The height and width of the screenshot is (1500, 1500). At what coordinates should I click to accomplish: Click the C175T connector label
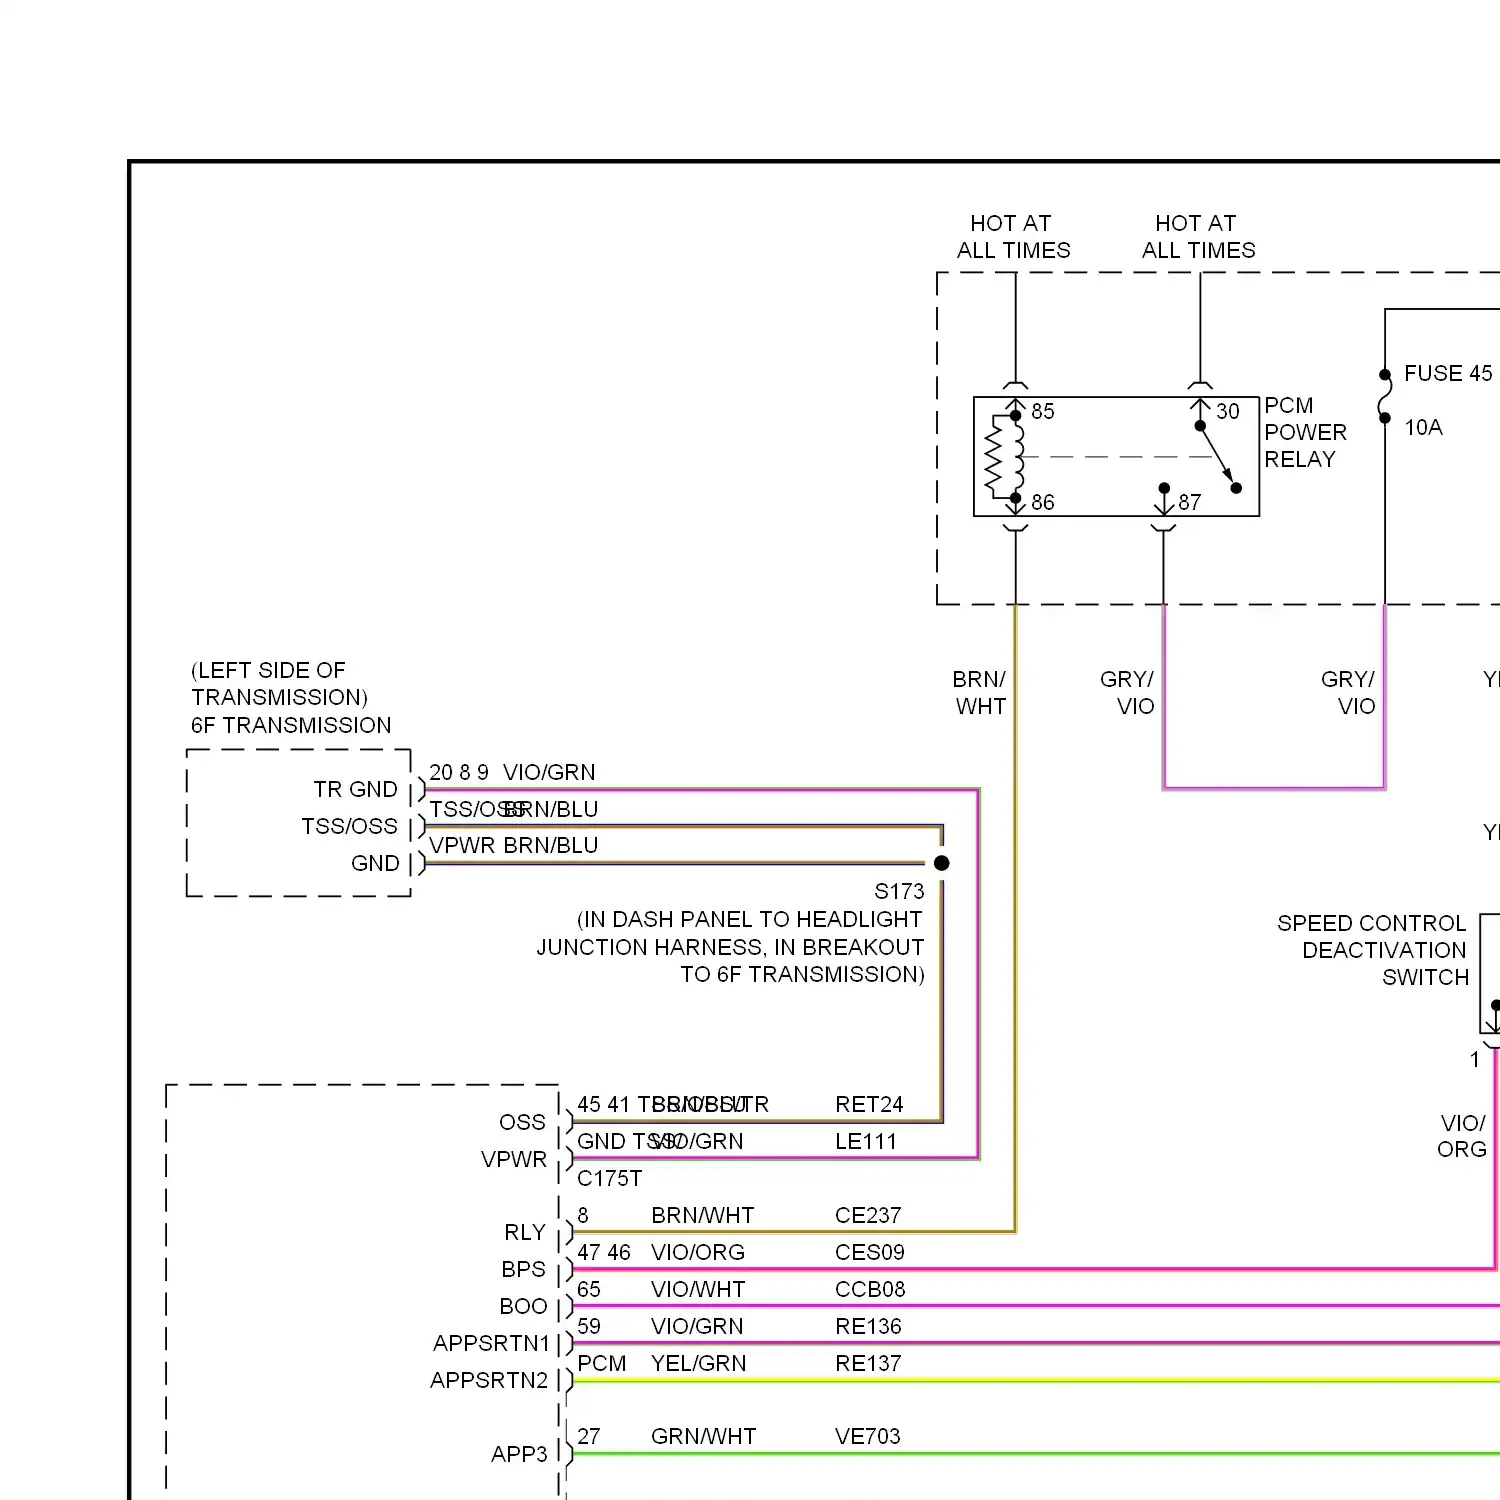tap(610, 1178)
